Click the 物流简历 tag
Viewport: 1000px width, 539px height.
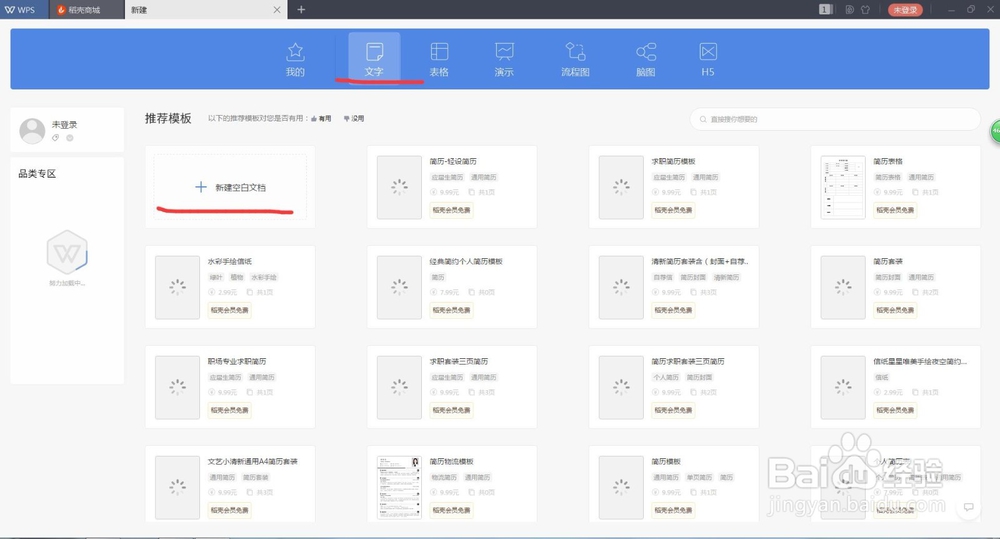(444, 478)
